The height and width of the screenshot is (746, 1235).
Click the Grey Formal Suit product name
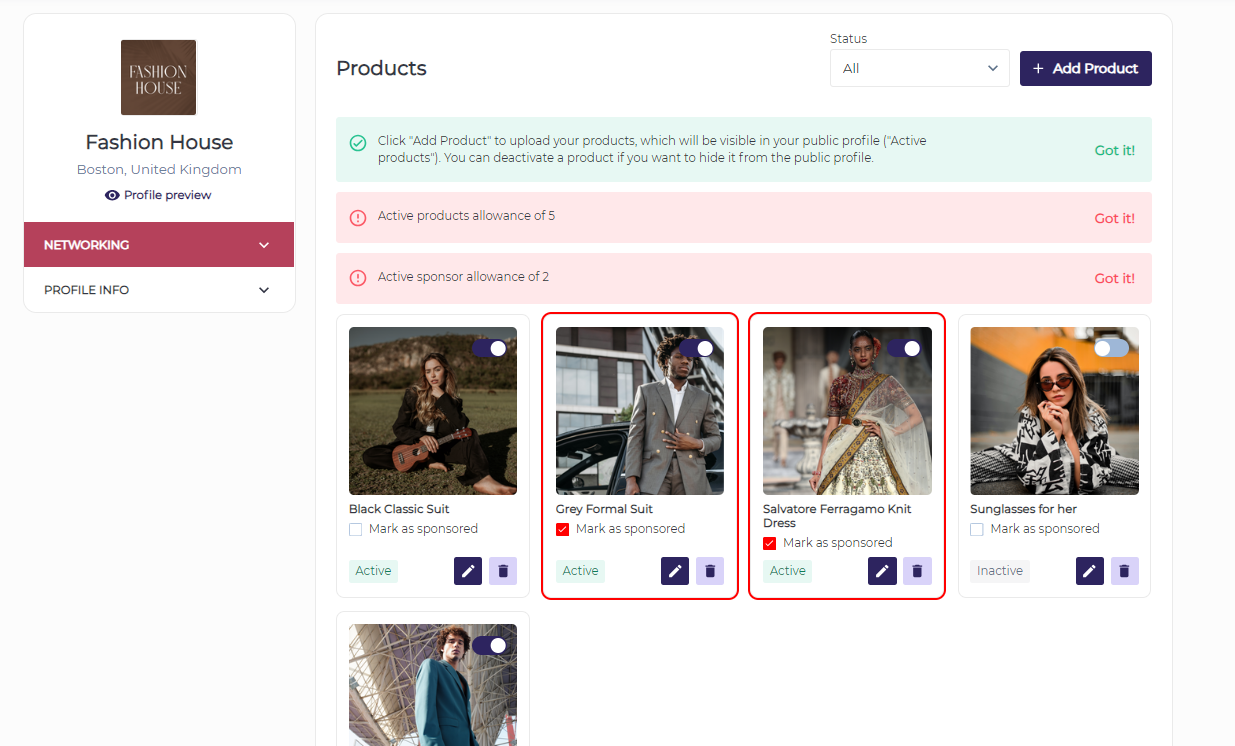(604, 509)
